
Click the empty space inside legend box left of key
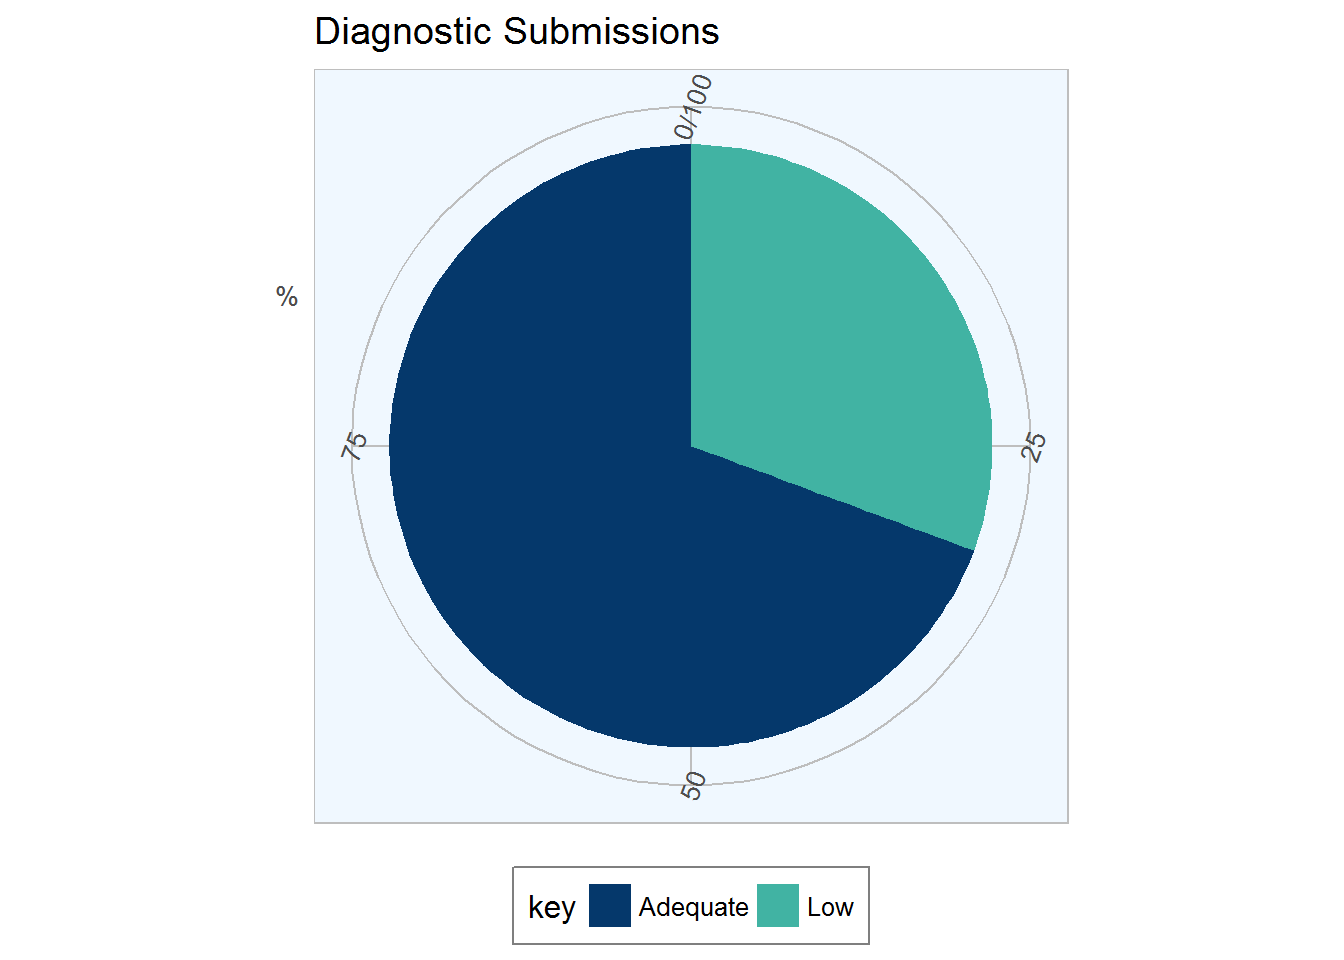pos(521,906)
